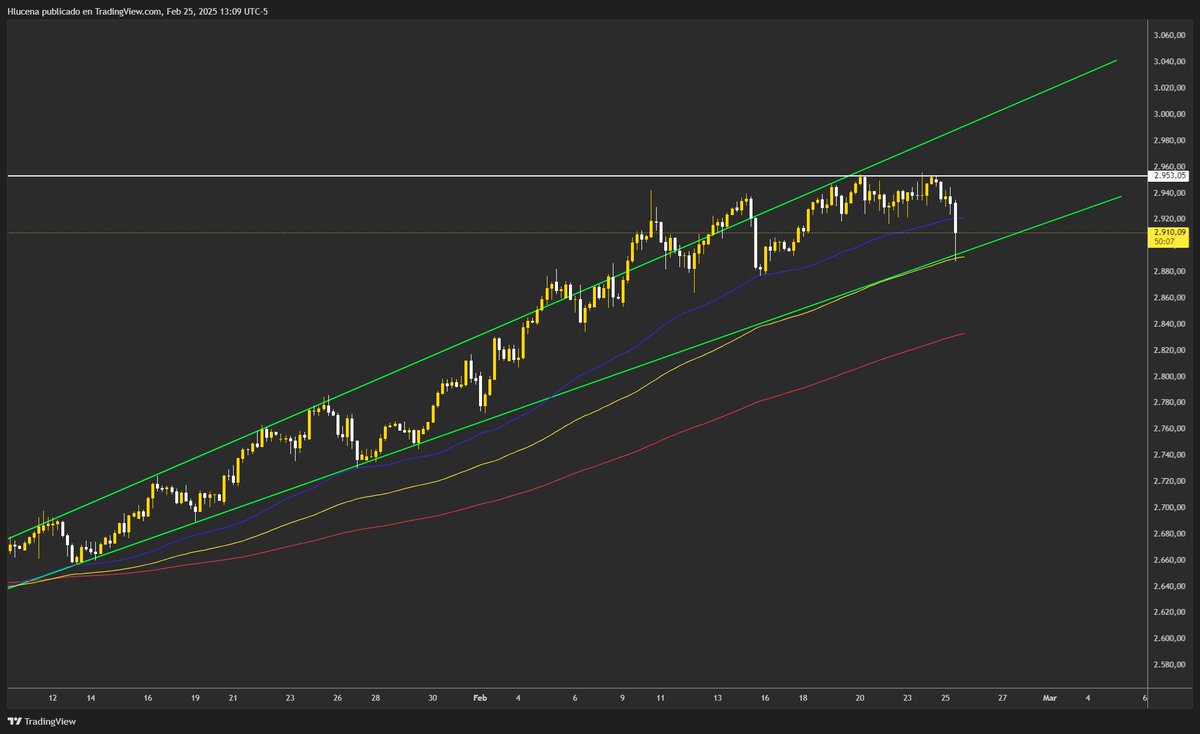Click the 3.020,00 price axis label
The image size is (1200, 734).
point(1168,87)
